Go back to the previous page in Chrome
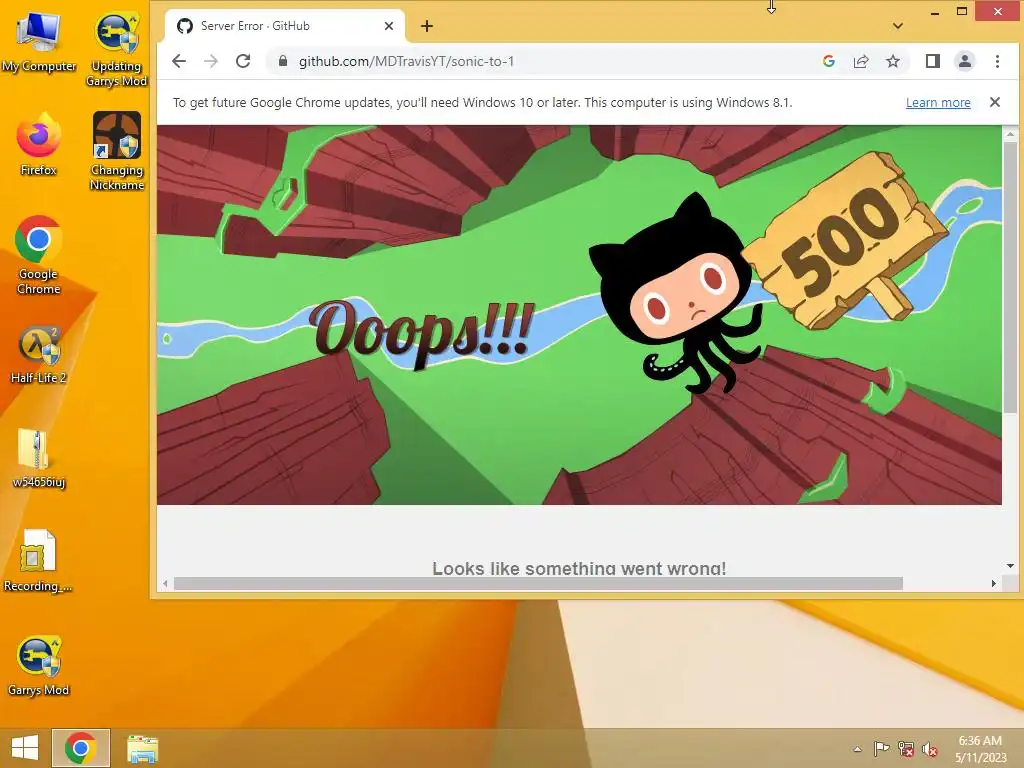The height and width of the screenshot is (768, 1024). coord(179,61)
